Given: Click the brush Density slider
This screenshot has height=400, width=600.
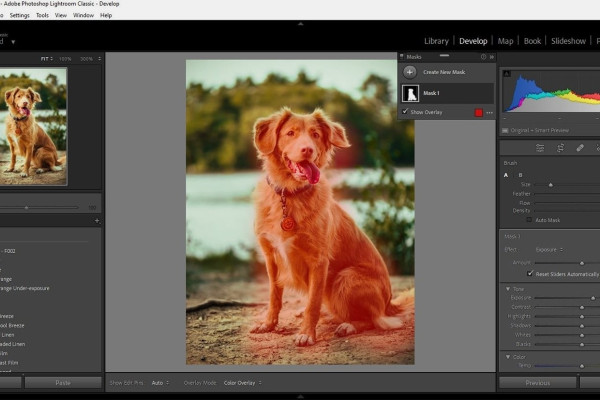Looking at the screenshot, I should [567, 211].
